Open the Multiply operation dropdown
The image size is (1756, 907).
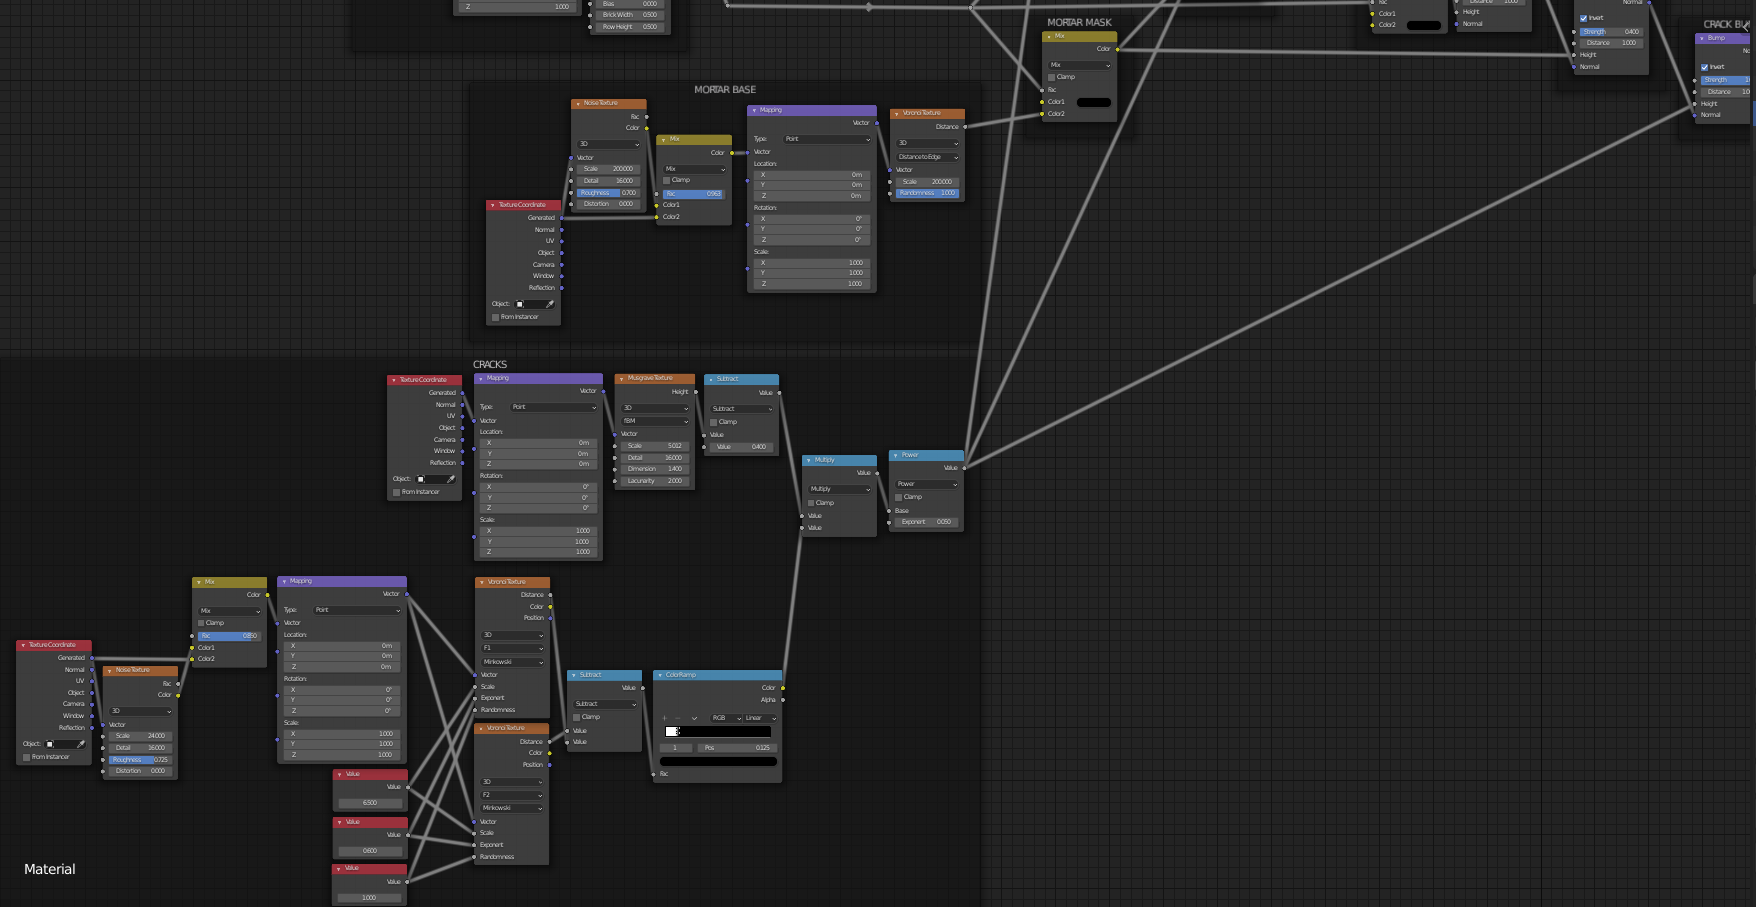(x=840, y=489)
